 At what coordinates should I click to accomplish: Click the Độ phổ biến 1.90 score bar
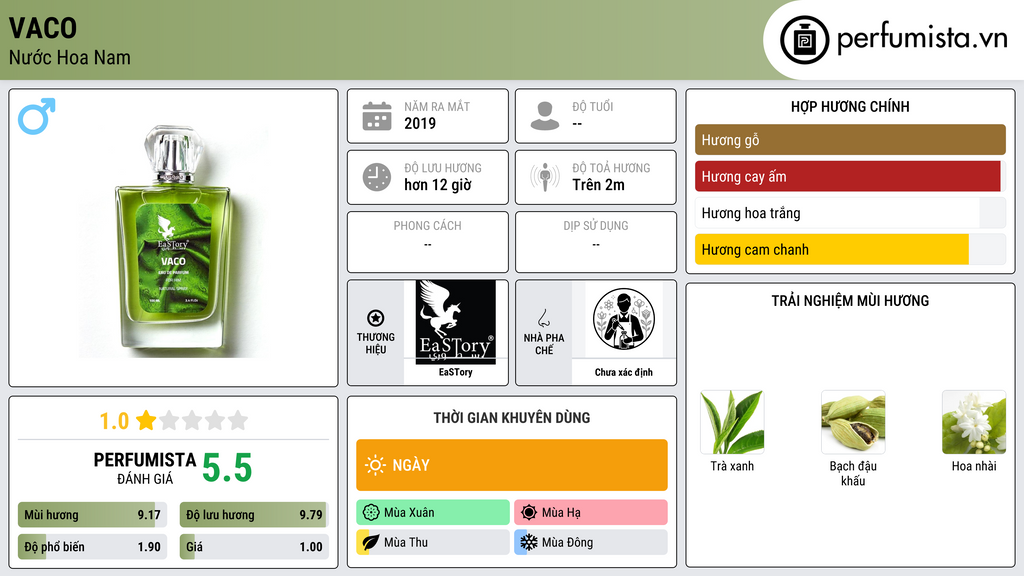click(x=92, y=547)
